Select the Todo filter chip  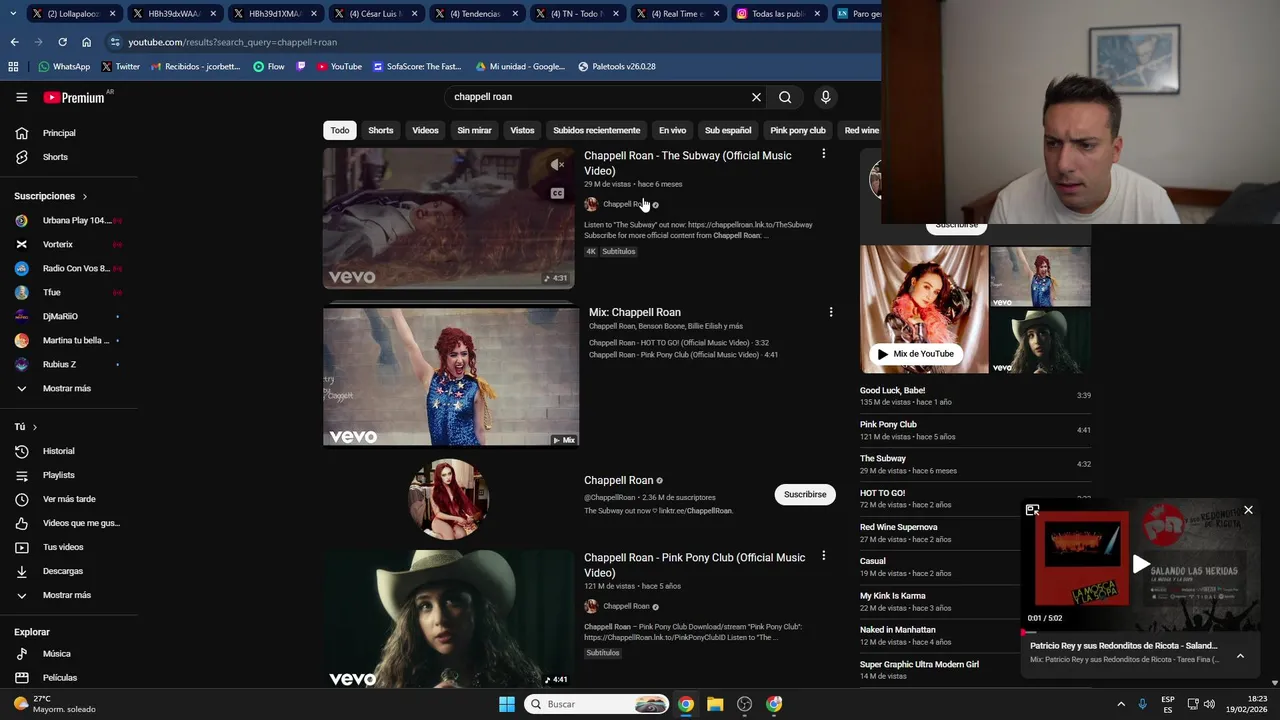340,130
